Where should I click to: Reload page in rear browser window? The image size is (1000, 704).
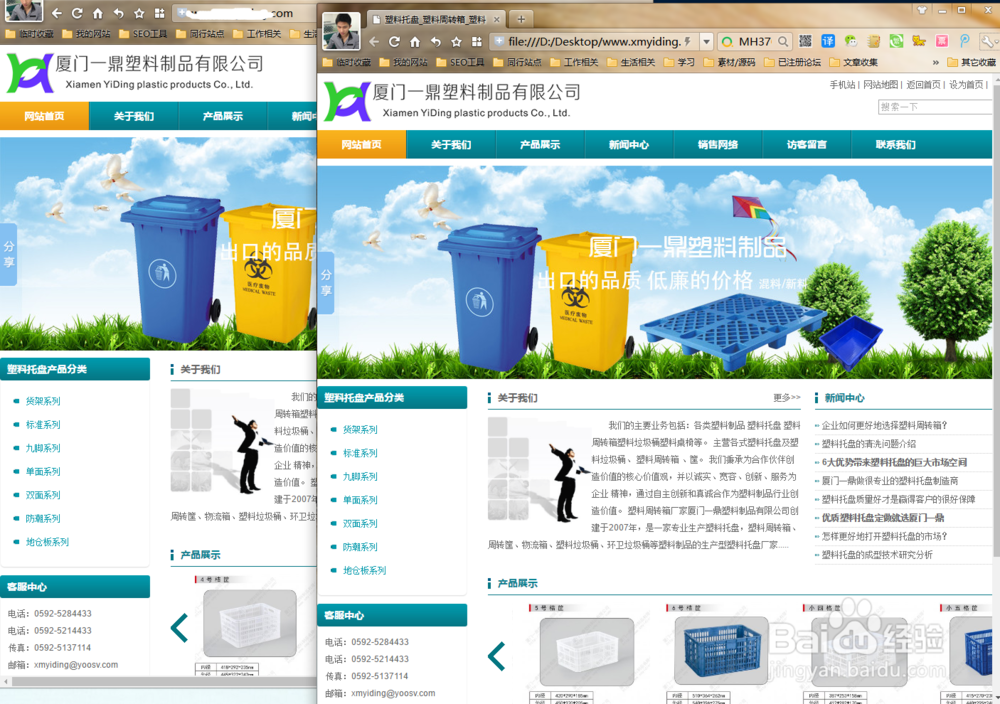coord(77,13)
